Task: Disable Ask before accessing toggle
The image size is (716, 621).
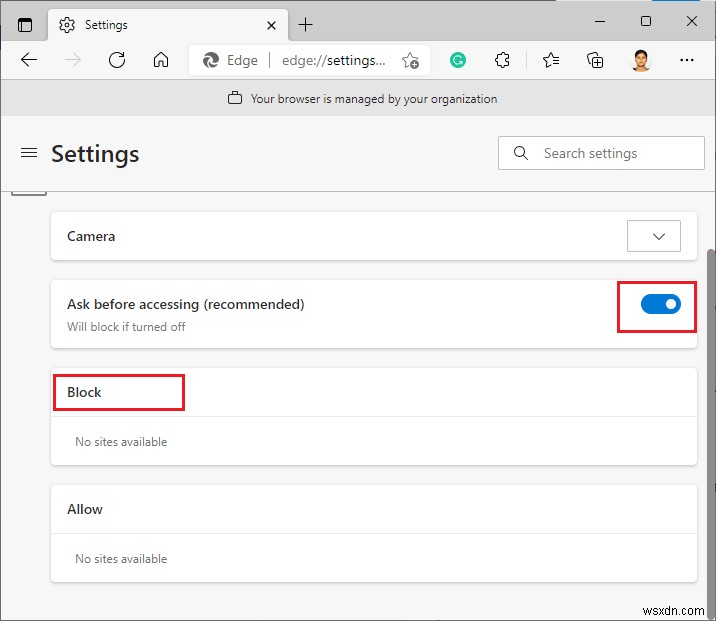Action: click(660, 304)
